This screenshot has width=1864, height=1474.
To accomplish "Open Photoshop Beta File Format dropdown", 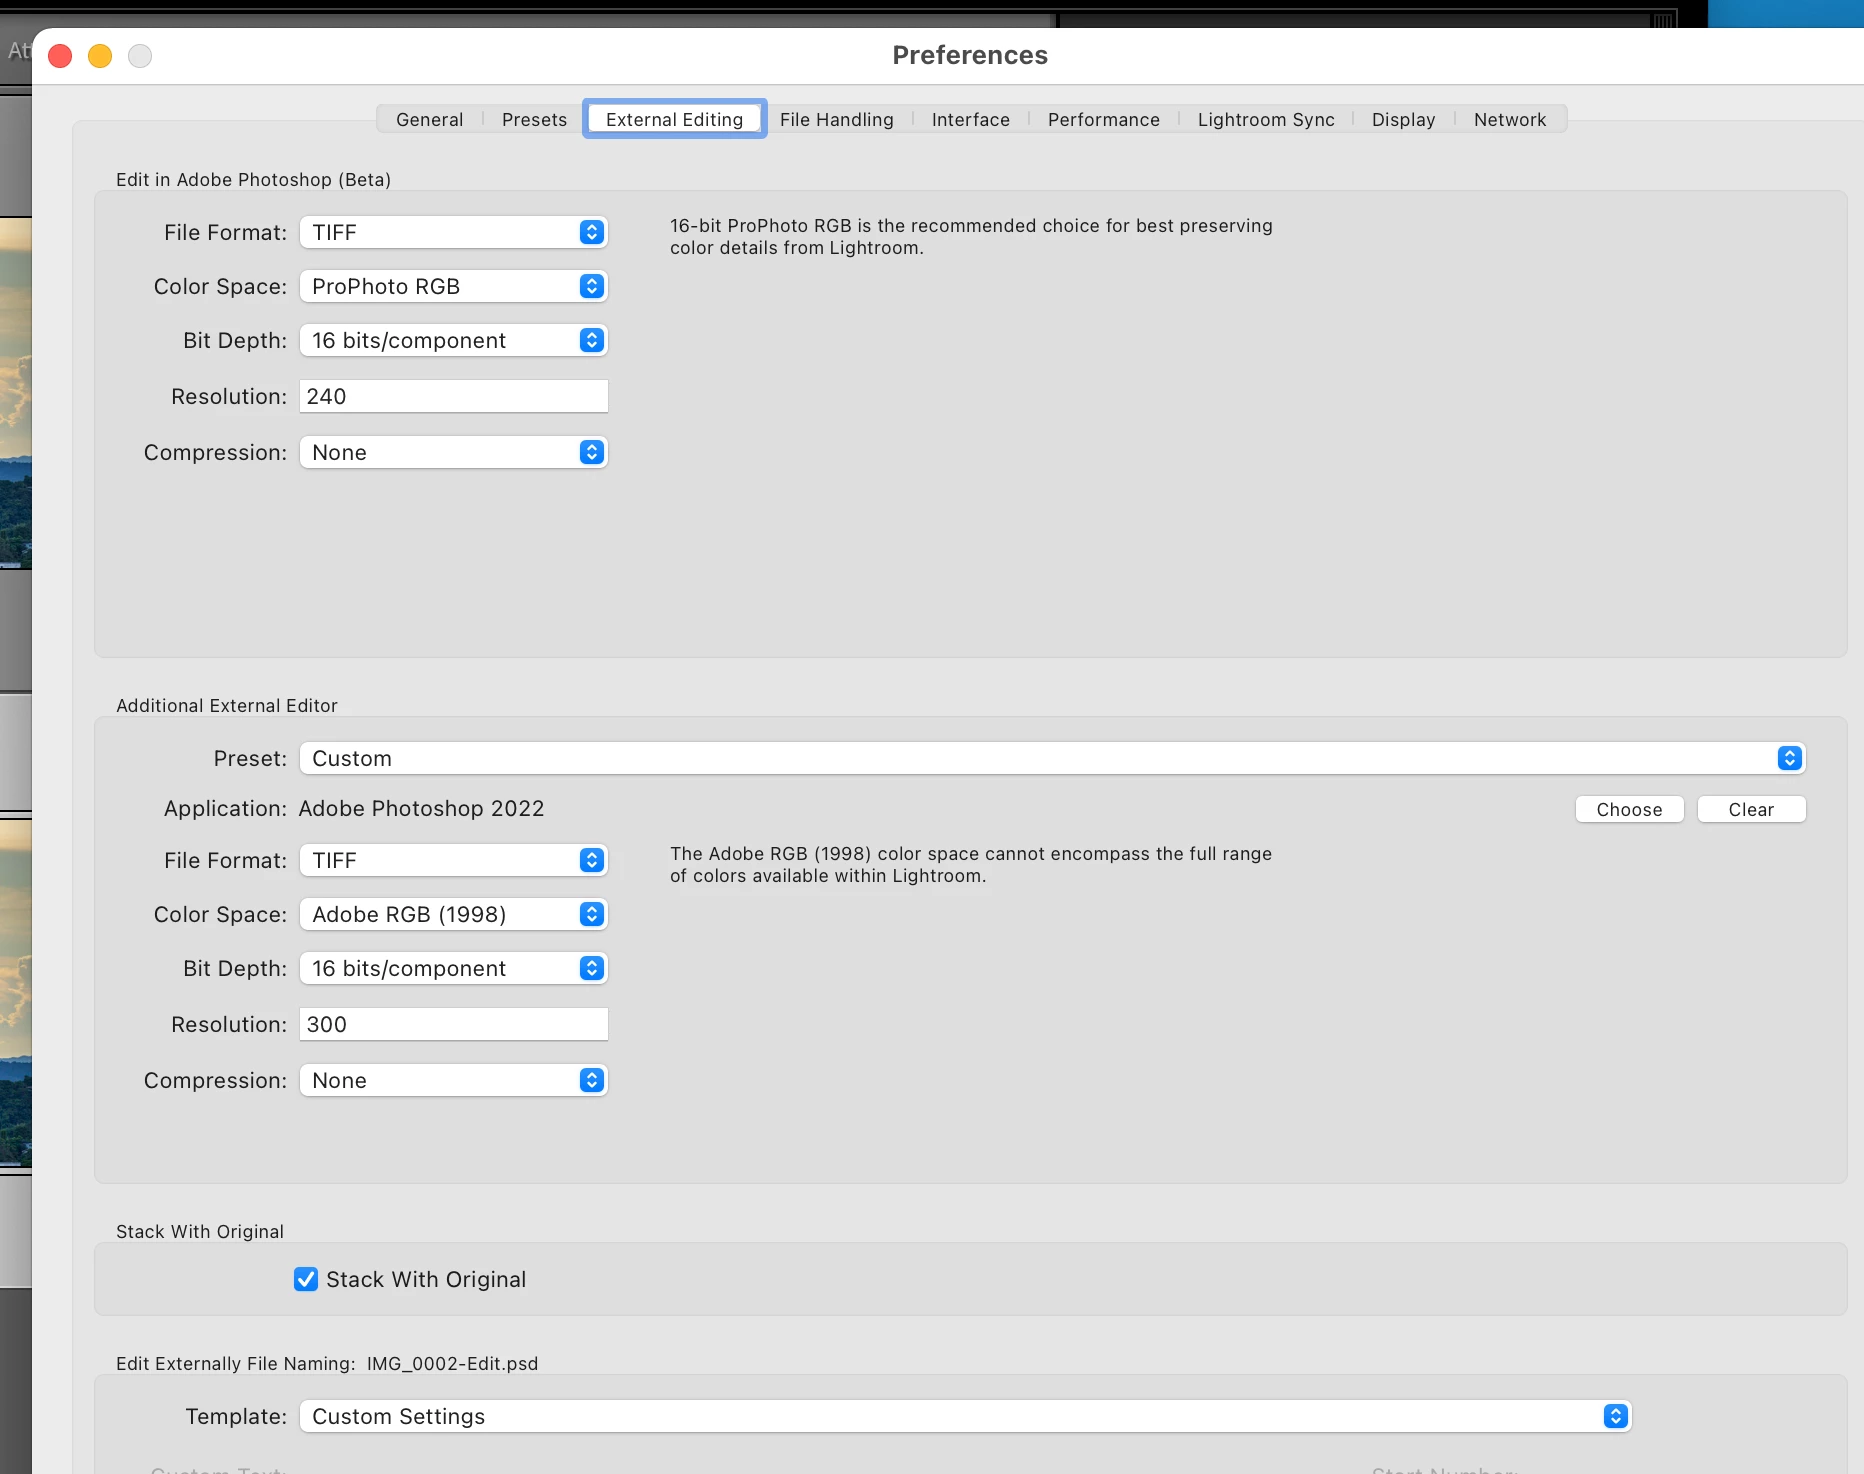I will point(454,232).
